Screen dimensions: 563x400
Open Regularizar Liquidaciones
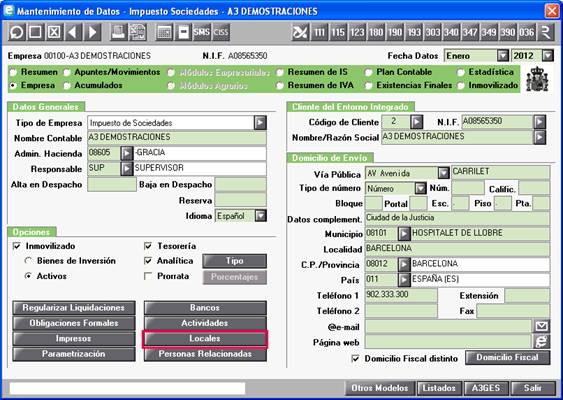[x=74, y=308]
